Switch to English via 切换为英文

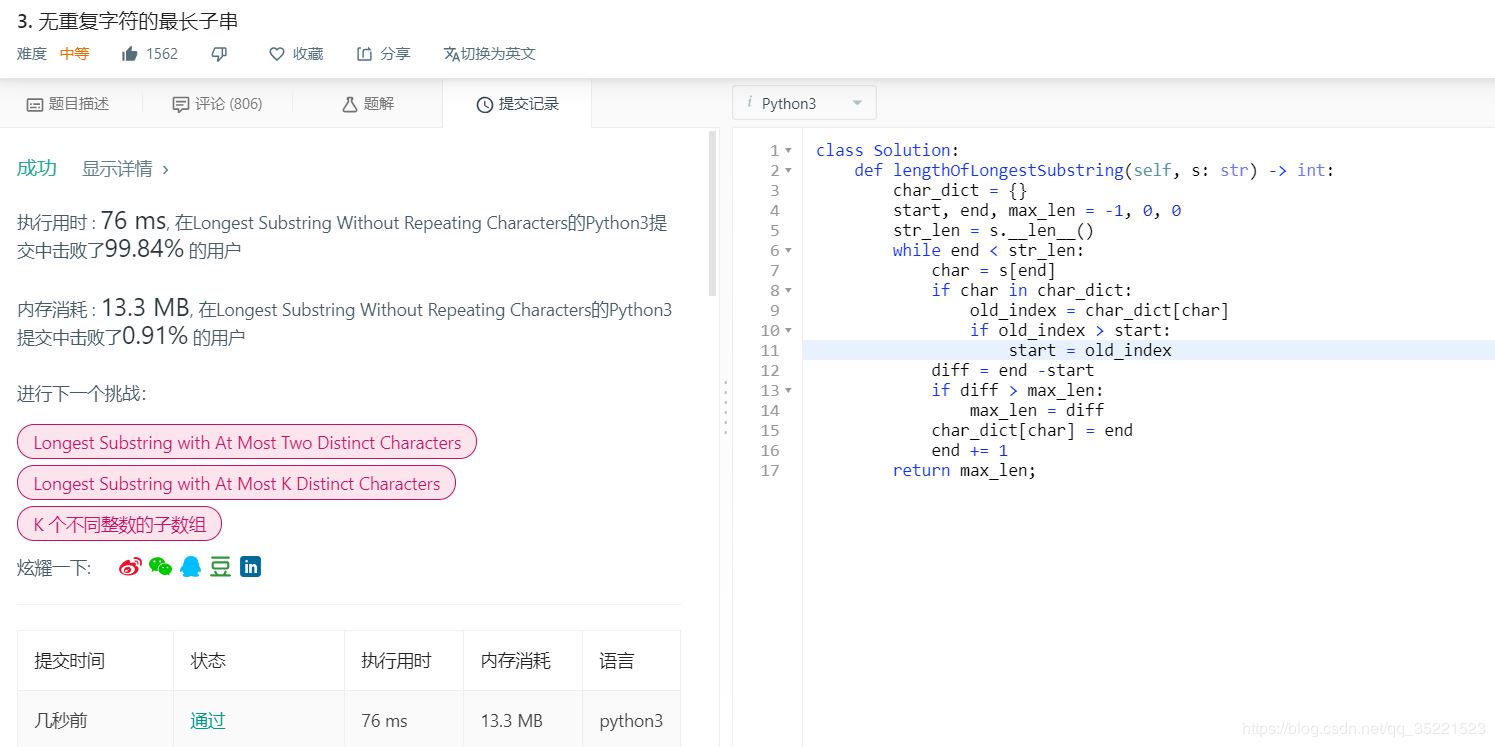(489, 54)
